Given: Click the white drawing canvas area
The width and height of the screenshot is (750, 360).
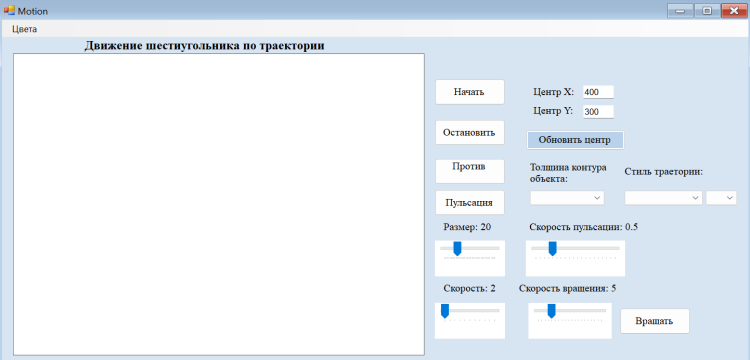Looking at the screenshot, I should click(219, 204).
